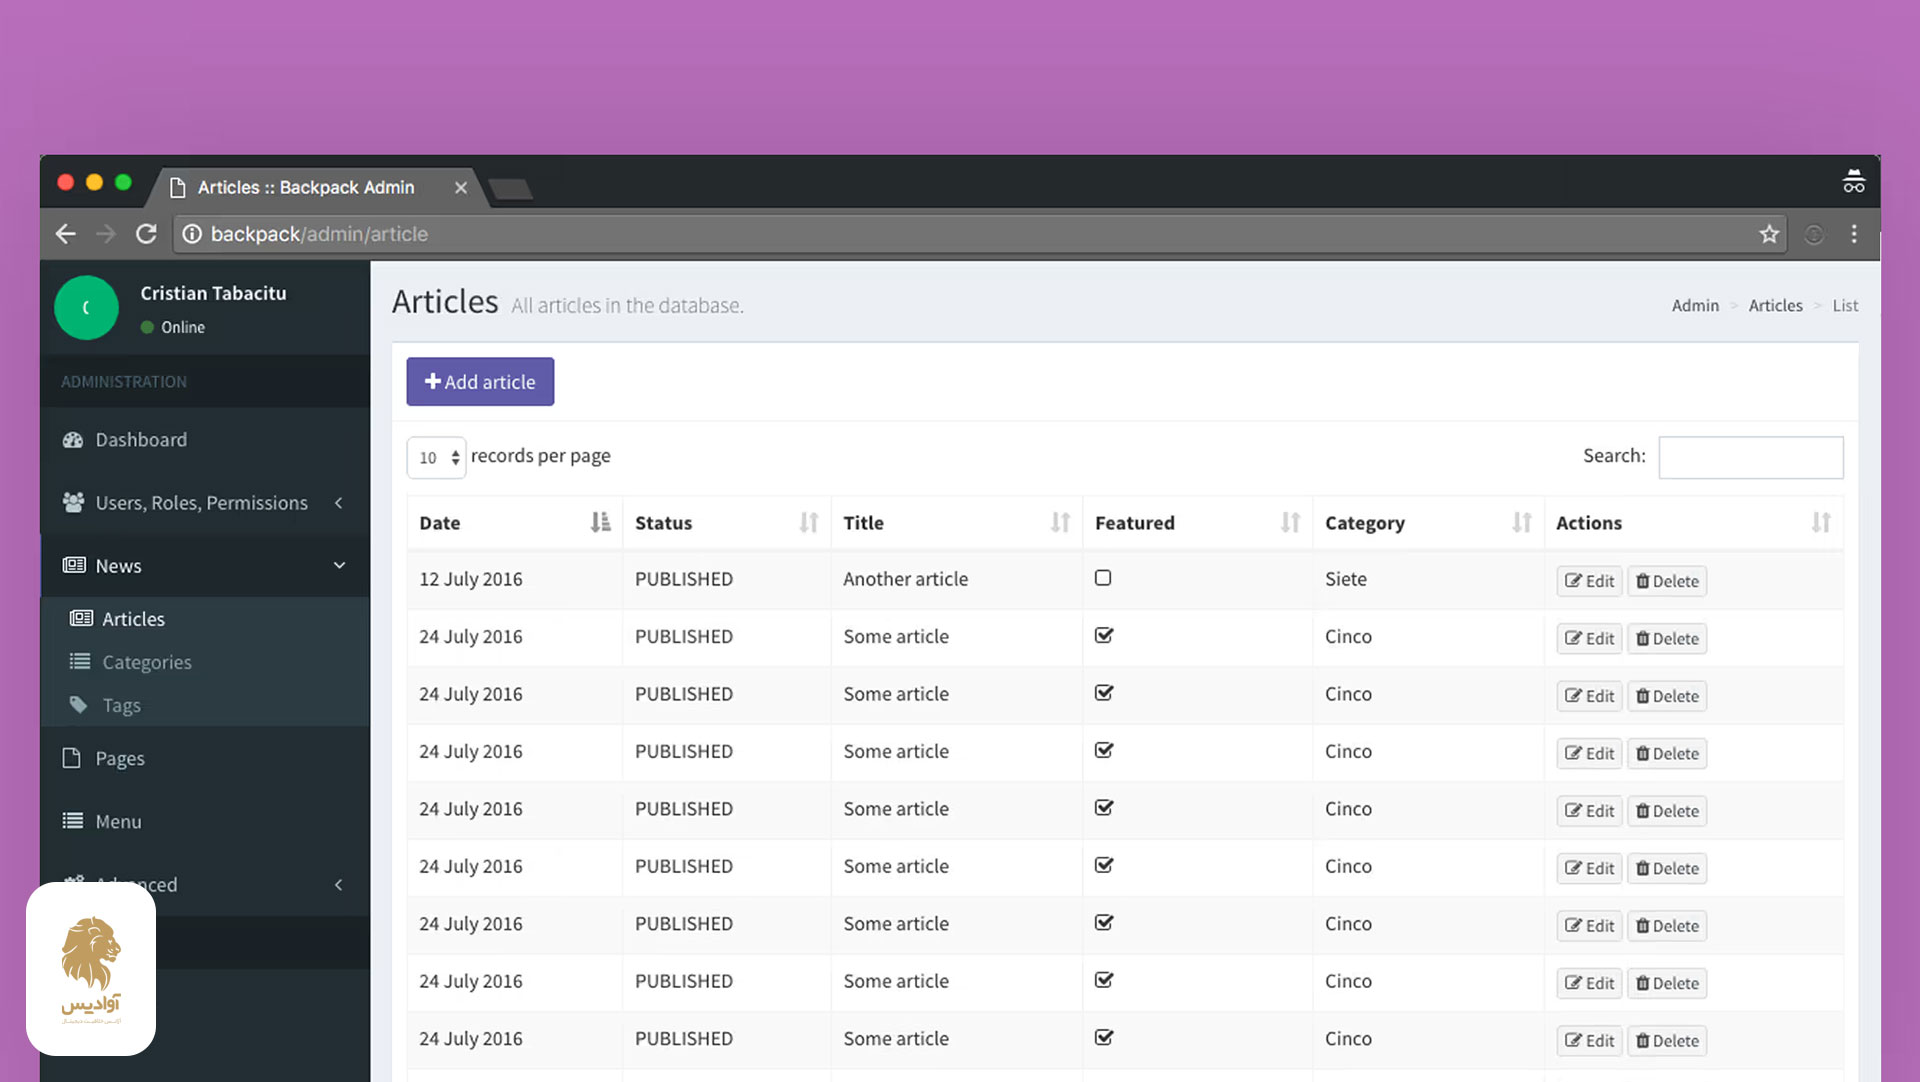1920x1082 pixels.
Task: Click the Menu list icon in sidebar
Action: [73, 821]
